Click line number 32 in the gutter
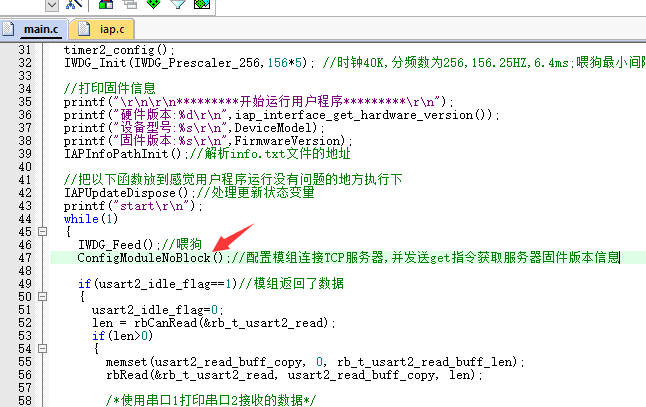The height and width of the screenshot is (407, 646). click(25, 63)
